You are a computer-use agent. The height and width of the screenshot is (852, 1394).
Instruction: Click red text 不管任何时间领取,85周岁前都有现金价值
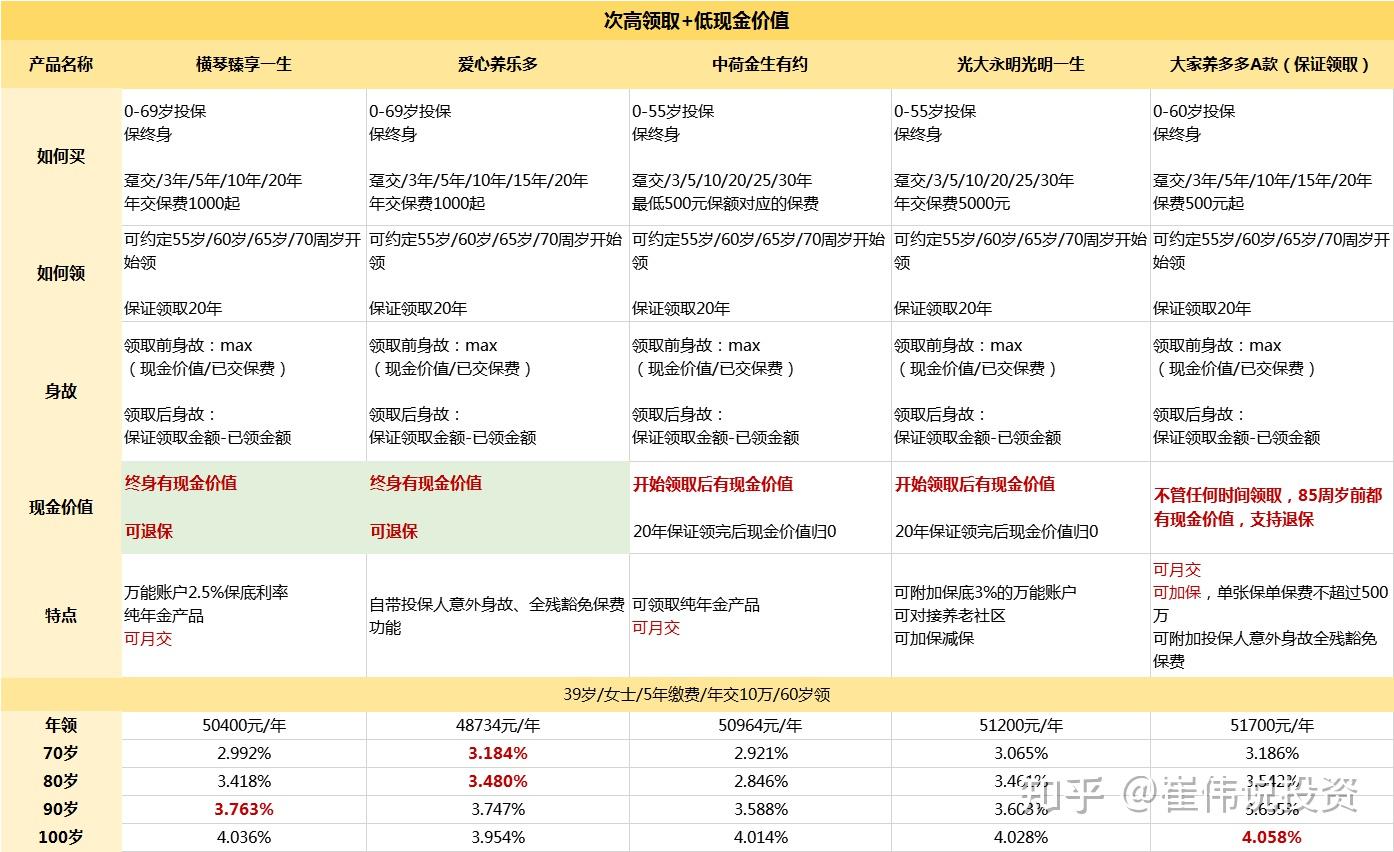pyautogui.click(x=1268, y=507)
